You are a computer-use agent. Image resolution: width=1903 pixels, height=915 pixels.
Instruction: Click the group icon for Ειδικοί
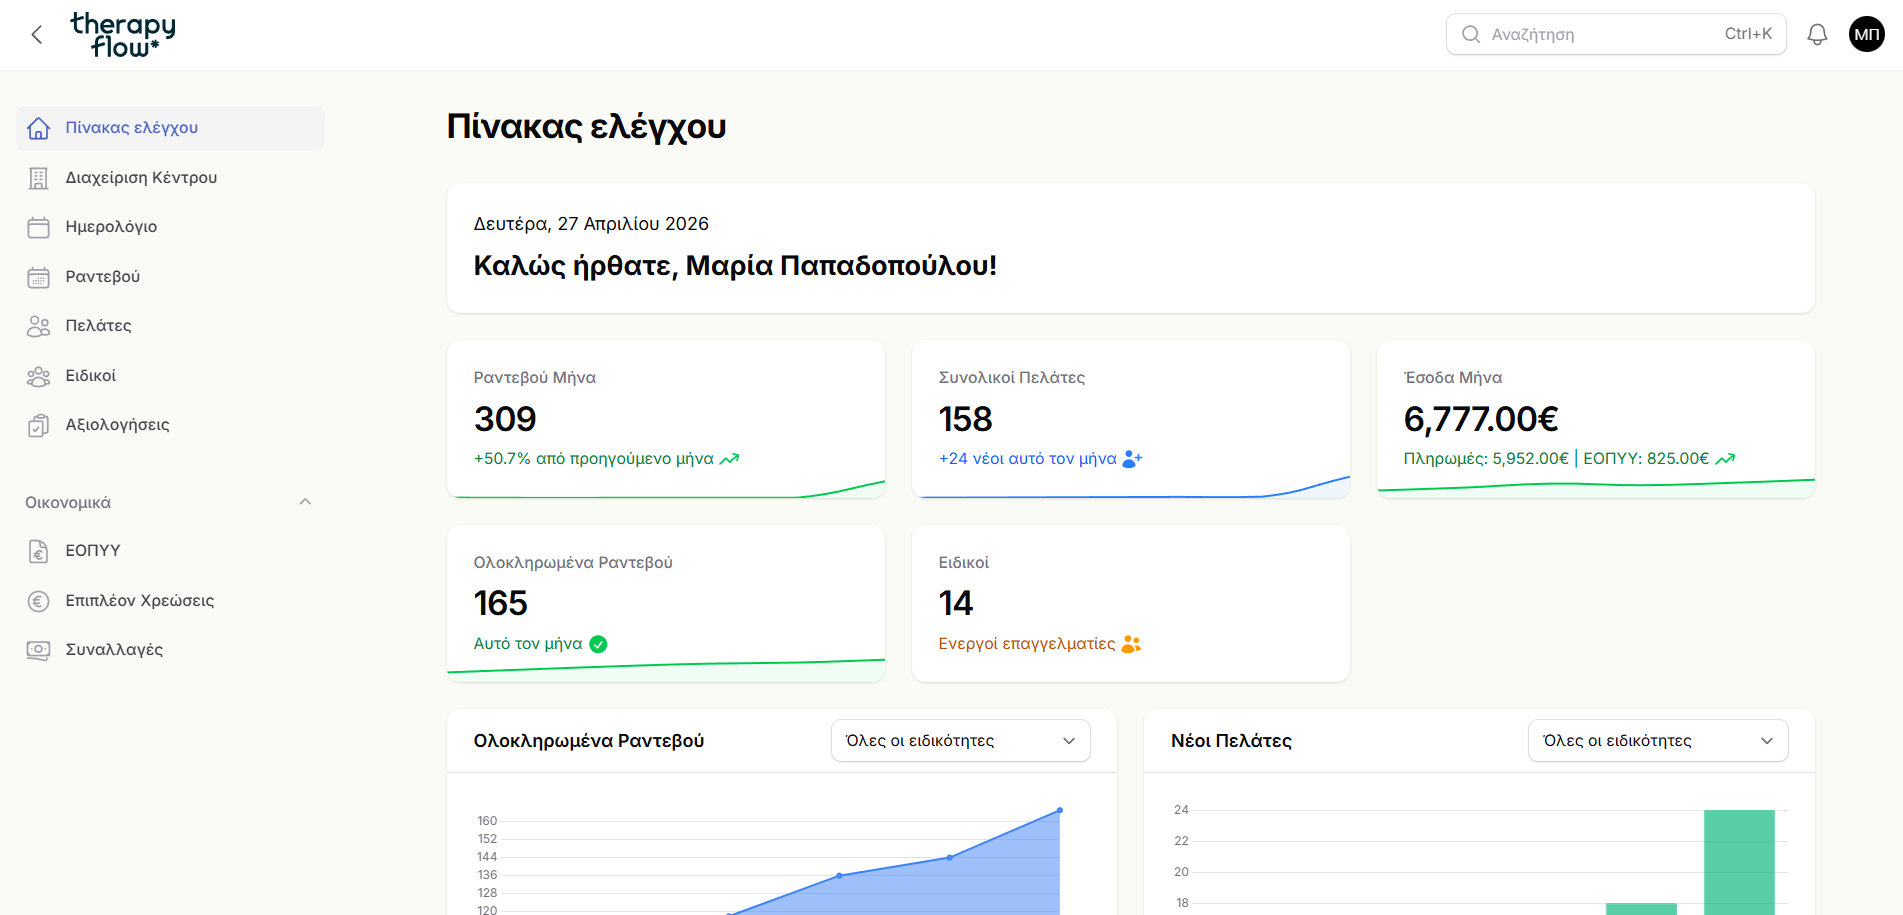point(38,376)
